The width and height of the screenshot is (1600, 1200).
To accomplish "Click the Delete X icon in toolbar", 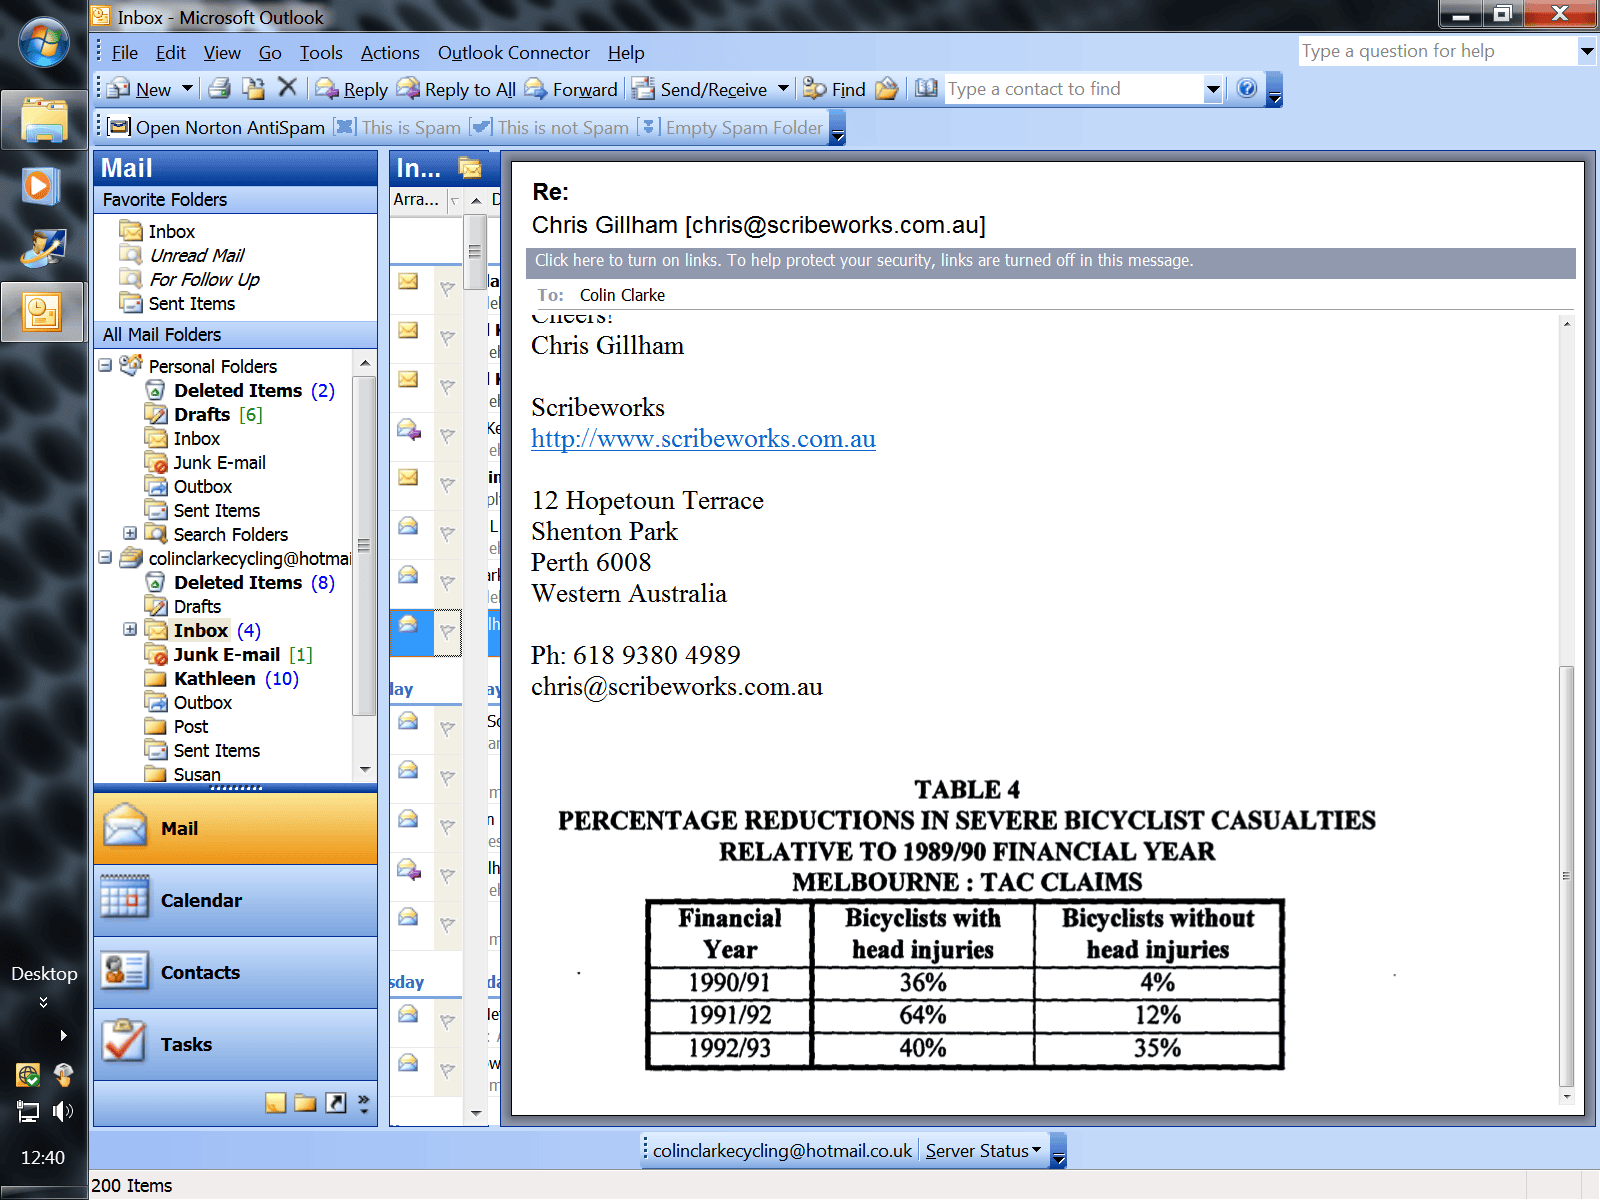I will (287, 88).
